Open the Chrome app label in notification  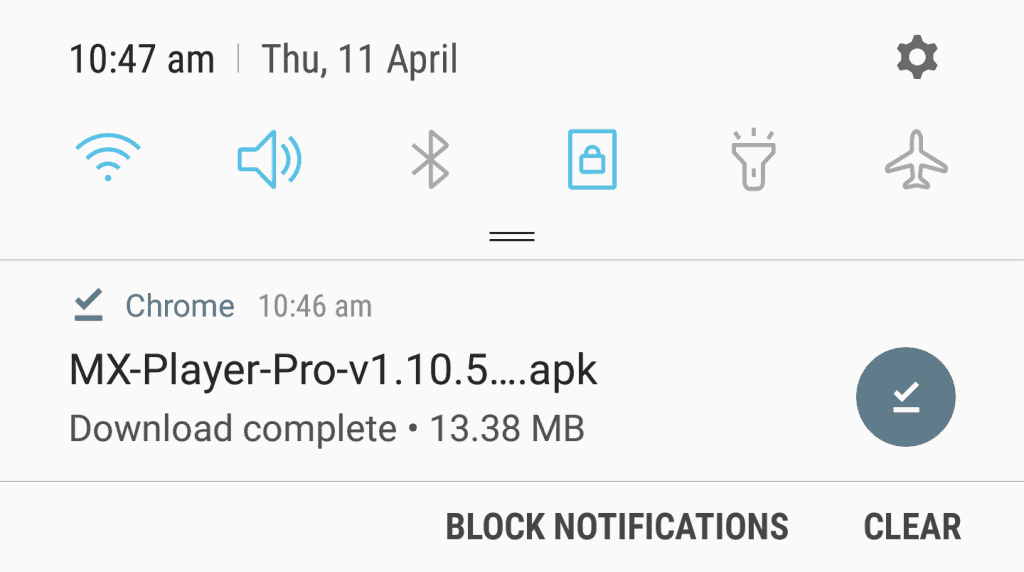(x=180, y=306)
